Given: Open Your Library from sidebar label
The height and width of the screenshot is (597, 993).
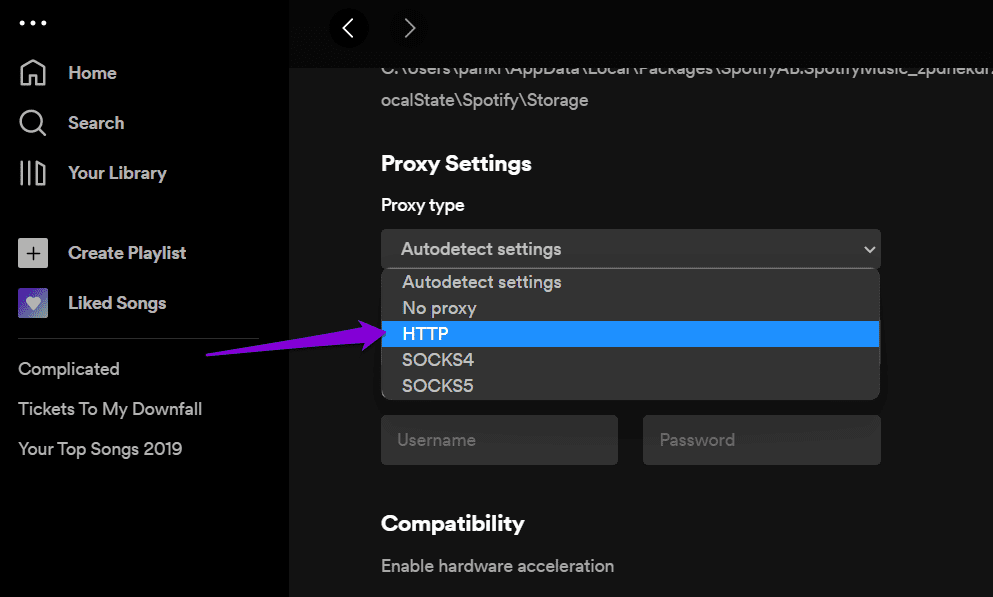Looking at the screenshot, I should coord(117,173).
